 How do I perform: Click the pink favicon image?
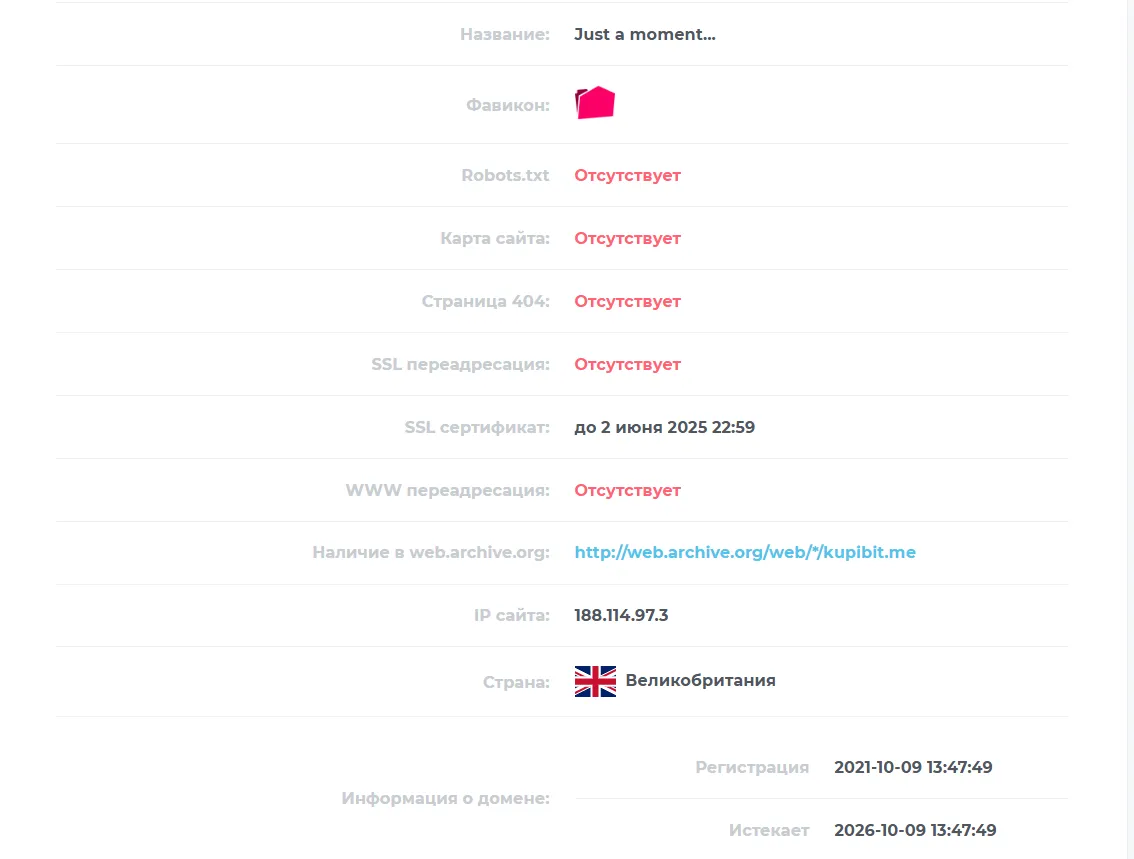pyautogui.click(x=594, y=103)
